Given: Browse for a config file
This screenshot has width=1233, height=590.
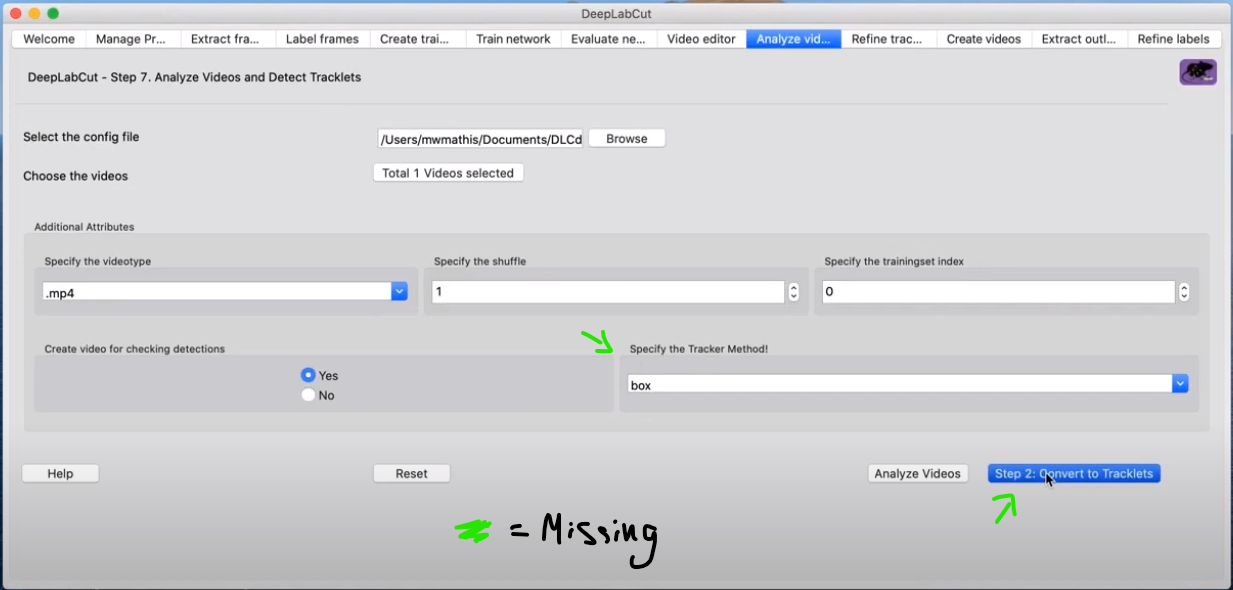Looking at the screenshot, I should click(x=626, y=138).
